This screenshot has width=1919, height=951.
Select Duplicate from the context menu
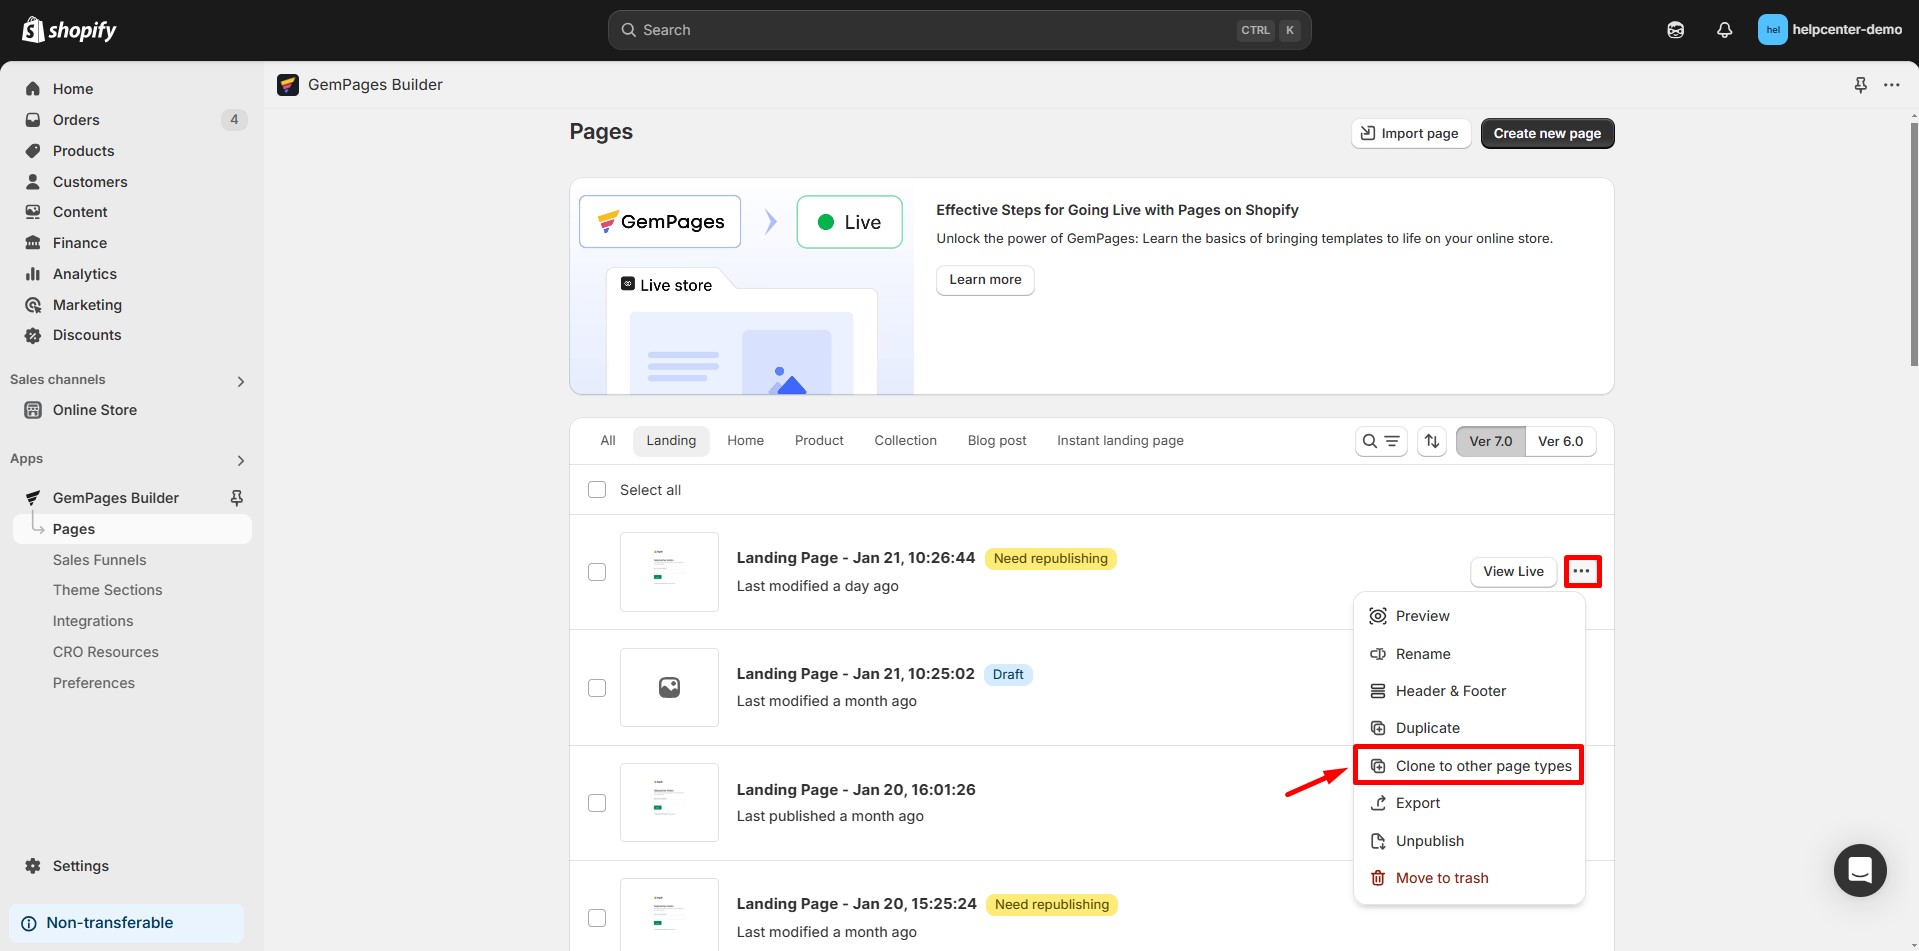tap(1427, 727)
